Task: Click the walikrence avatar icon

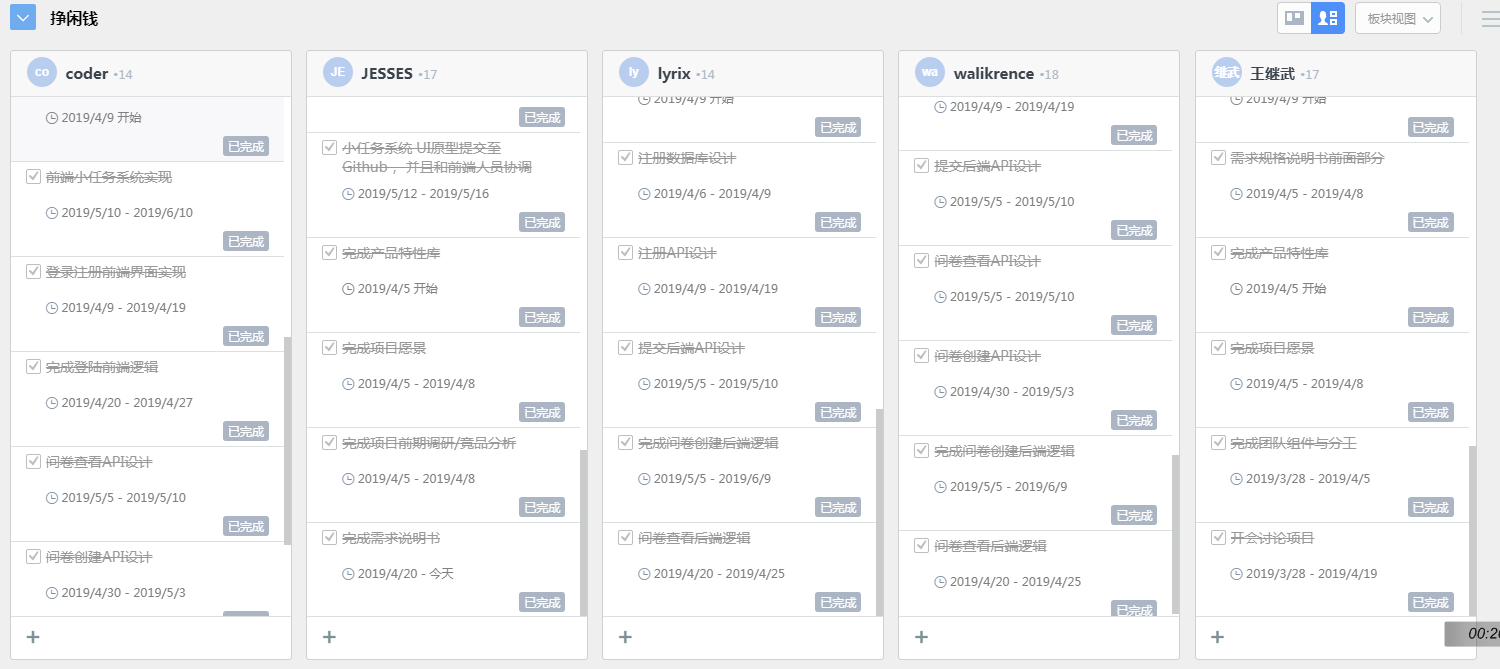Action: (x=930, y=73)
